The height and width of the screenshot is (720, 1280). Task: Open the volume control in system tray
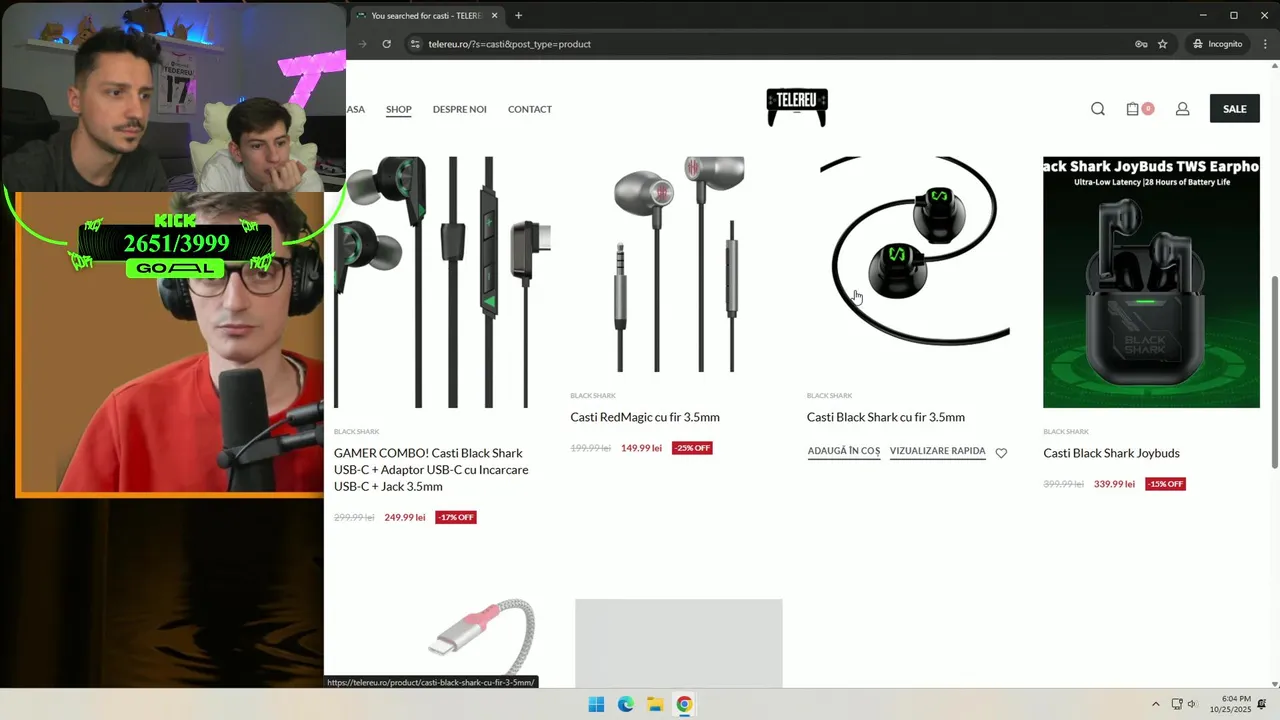click(x=1192, y=704)
